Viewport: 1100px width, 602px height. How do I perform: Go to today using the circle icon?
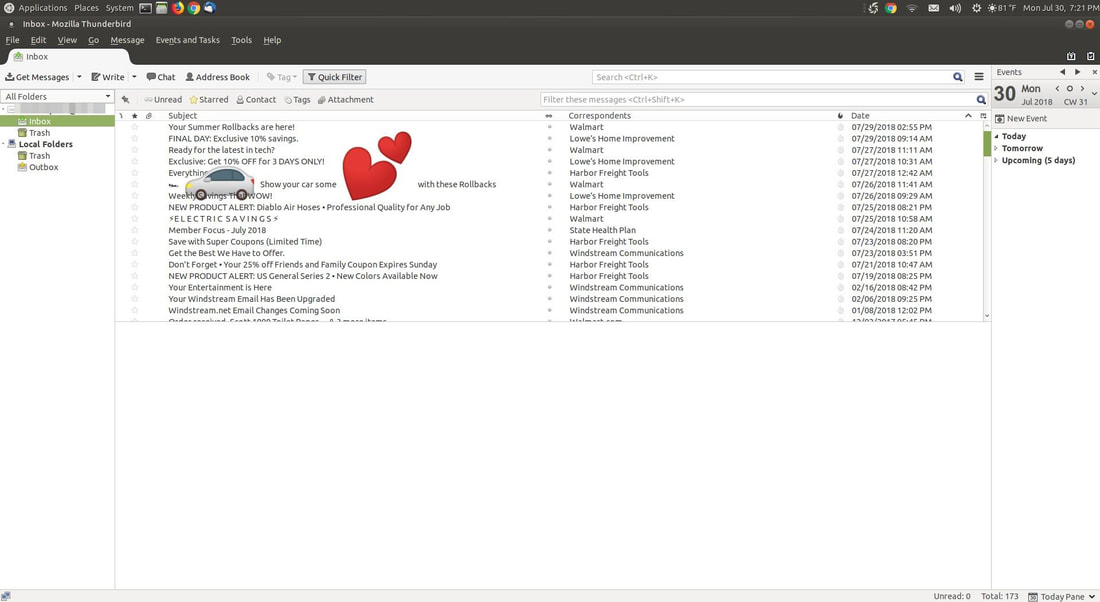click(x=1069, y=89)
